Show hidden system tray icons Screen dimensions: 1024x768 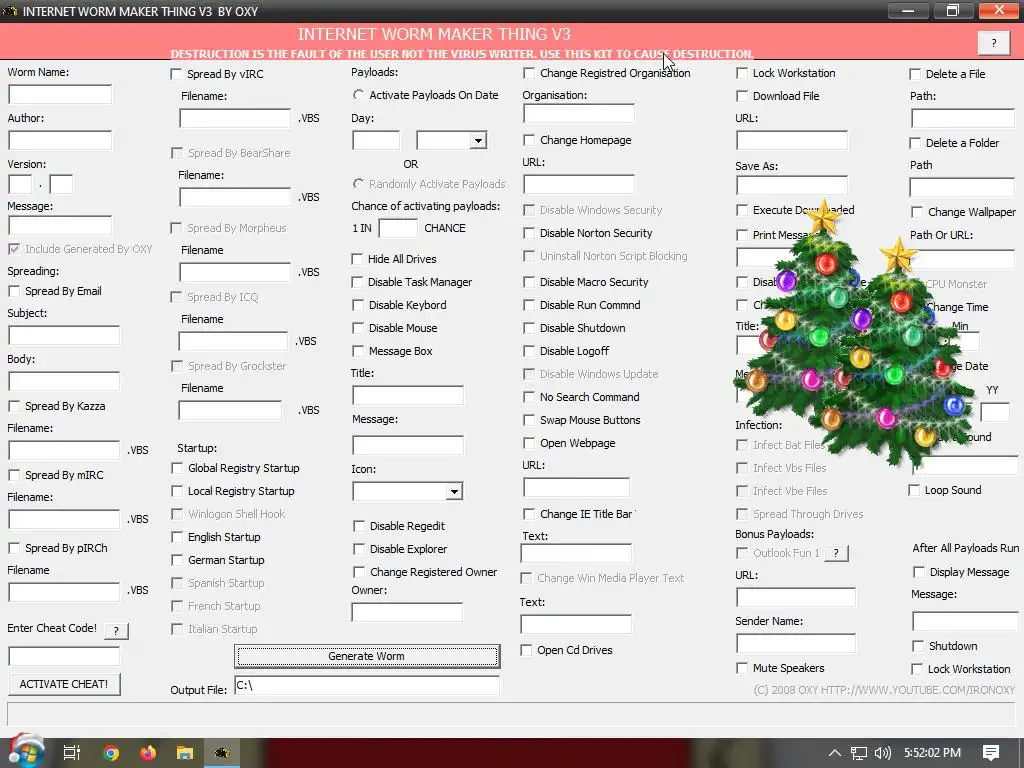point(834,753)
